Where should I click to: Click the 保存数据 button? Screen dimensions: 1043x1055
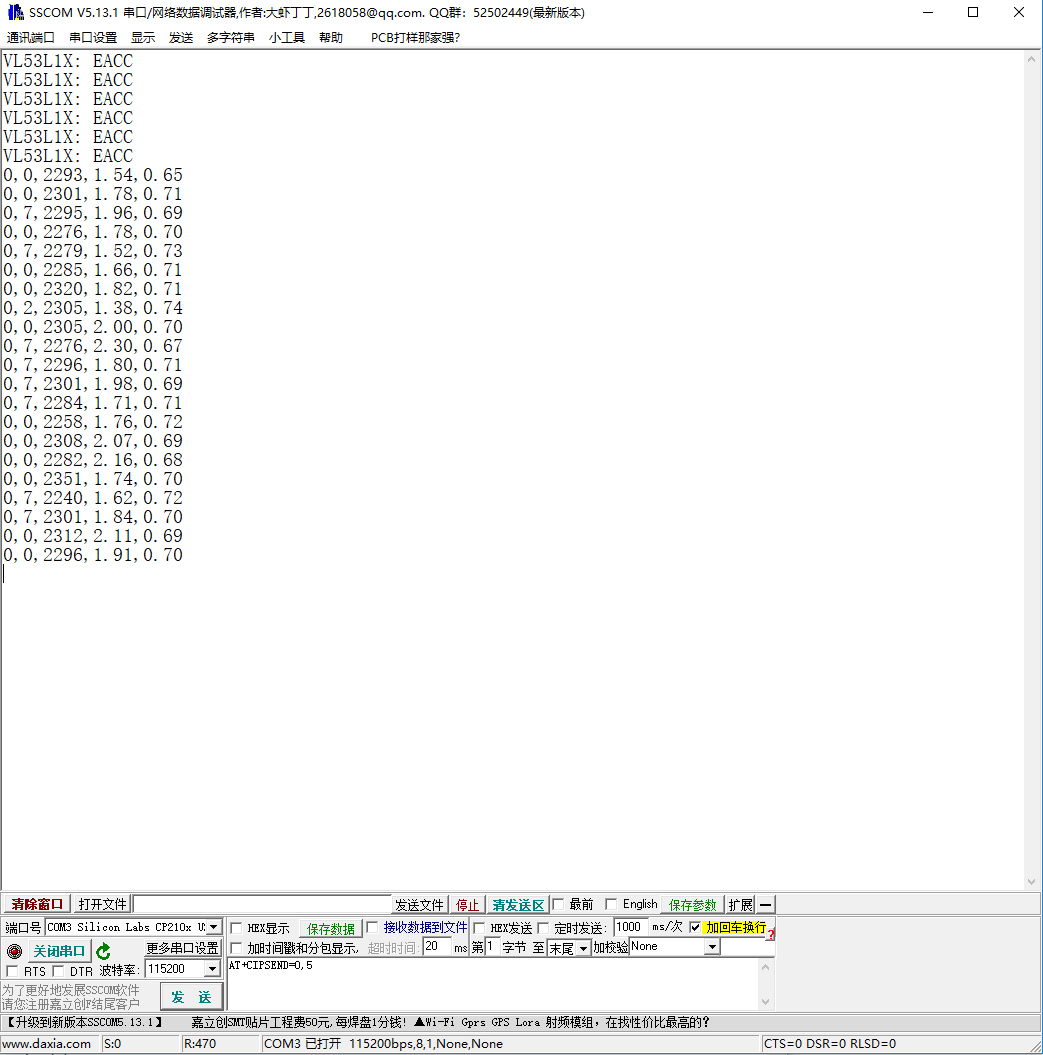(330, 929)
